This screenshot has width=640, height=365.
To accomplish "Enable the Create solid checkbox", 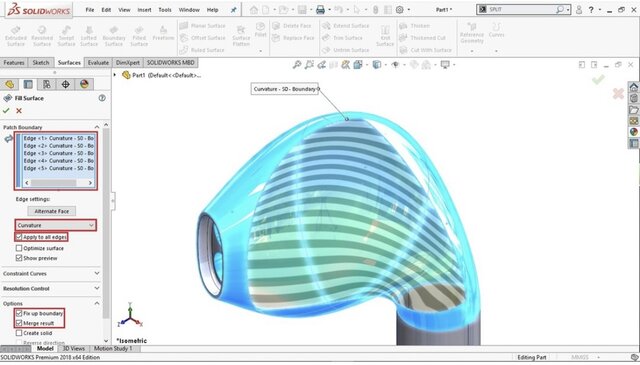I will tap(19, 333).
